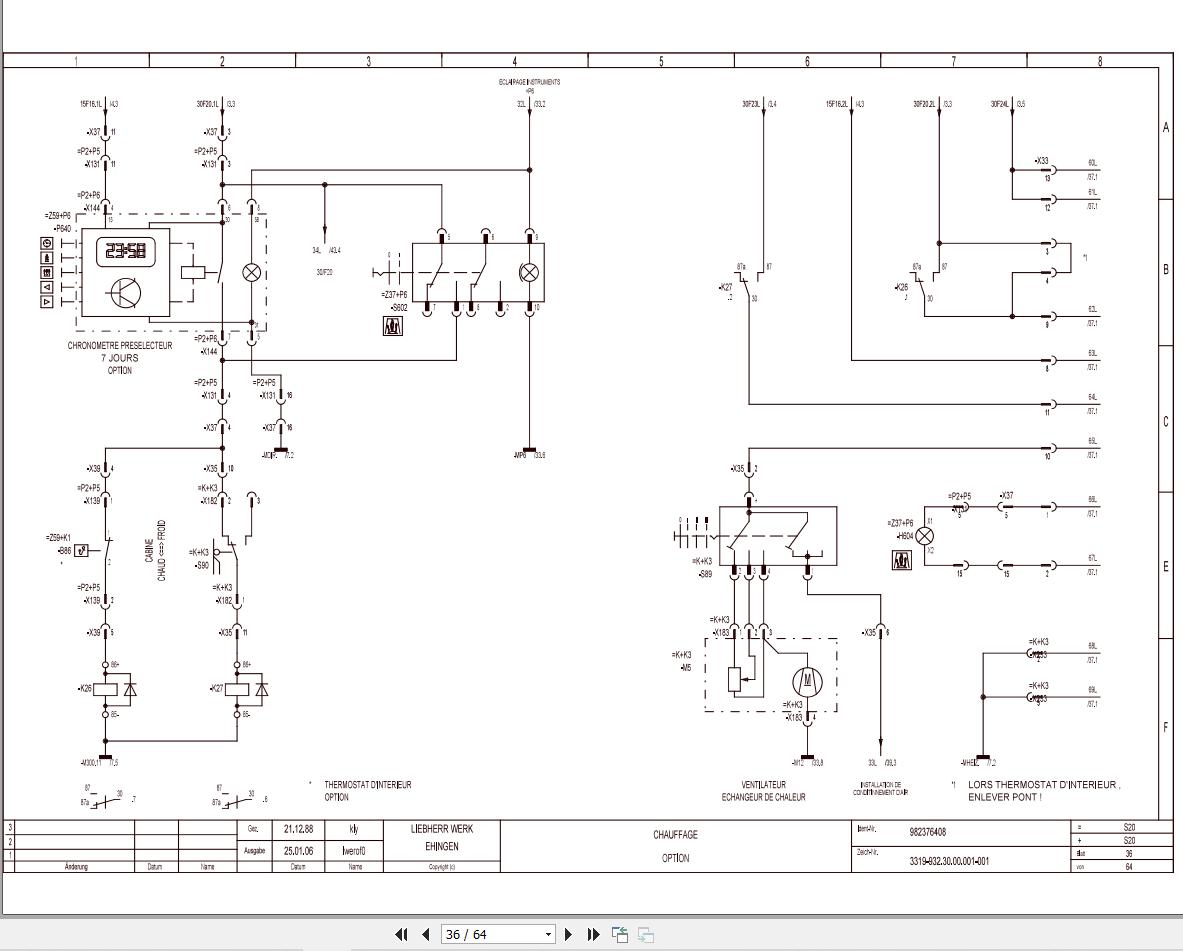This screenshot has width=1183, height=951.
Task: Click the CHAUFFAGE OPTION title text
Action: tap(675, 846)
